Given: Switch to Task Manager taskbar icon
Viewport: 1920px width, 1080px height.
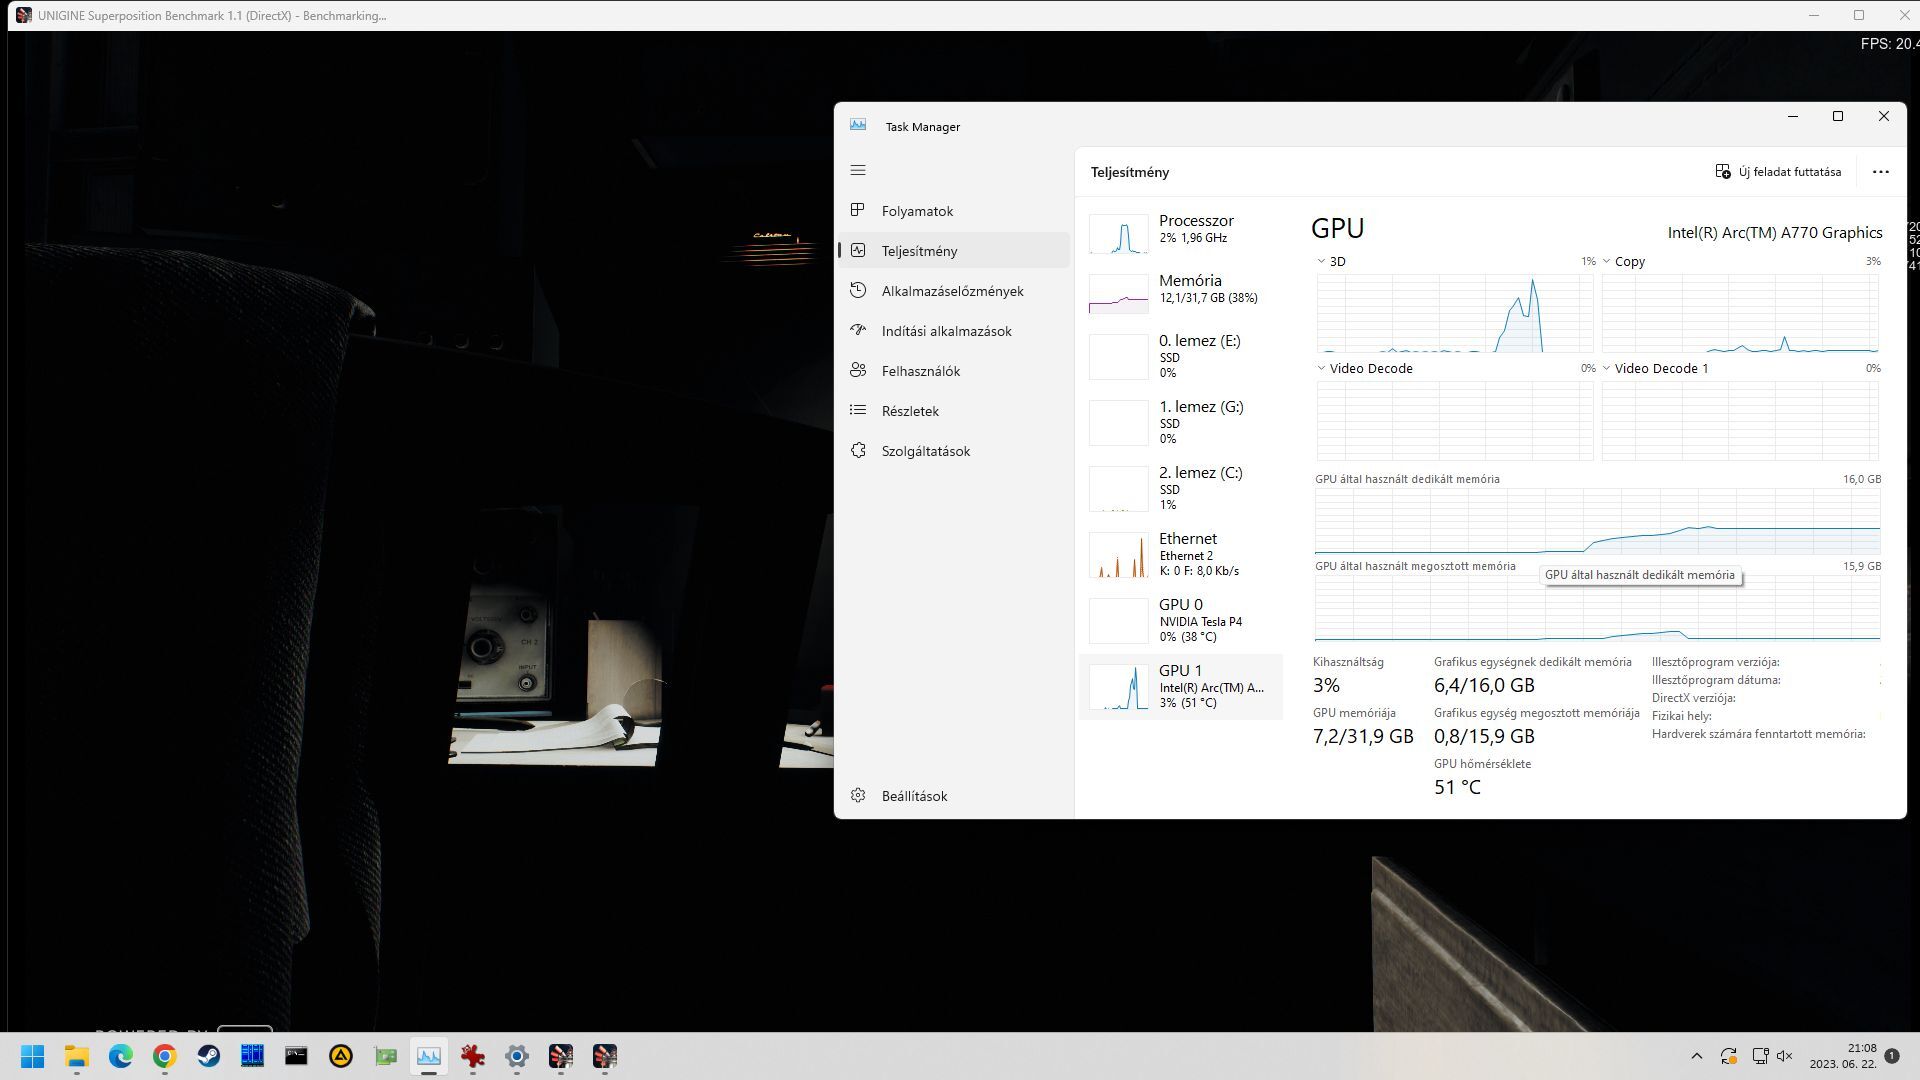Looking at the screenshot, I should pos(429,1056).
